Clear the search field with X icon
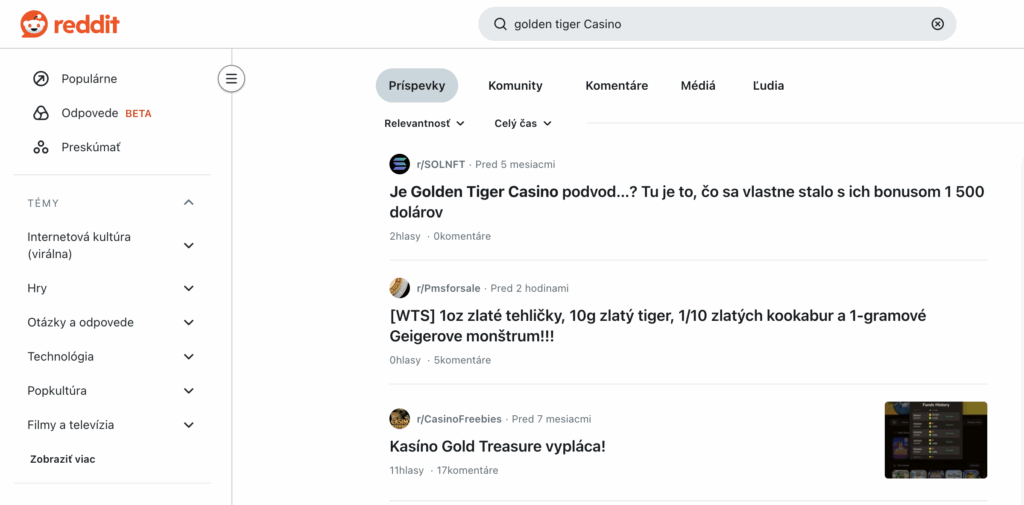 pyautogui.click(x=937, y=24)
